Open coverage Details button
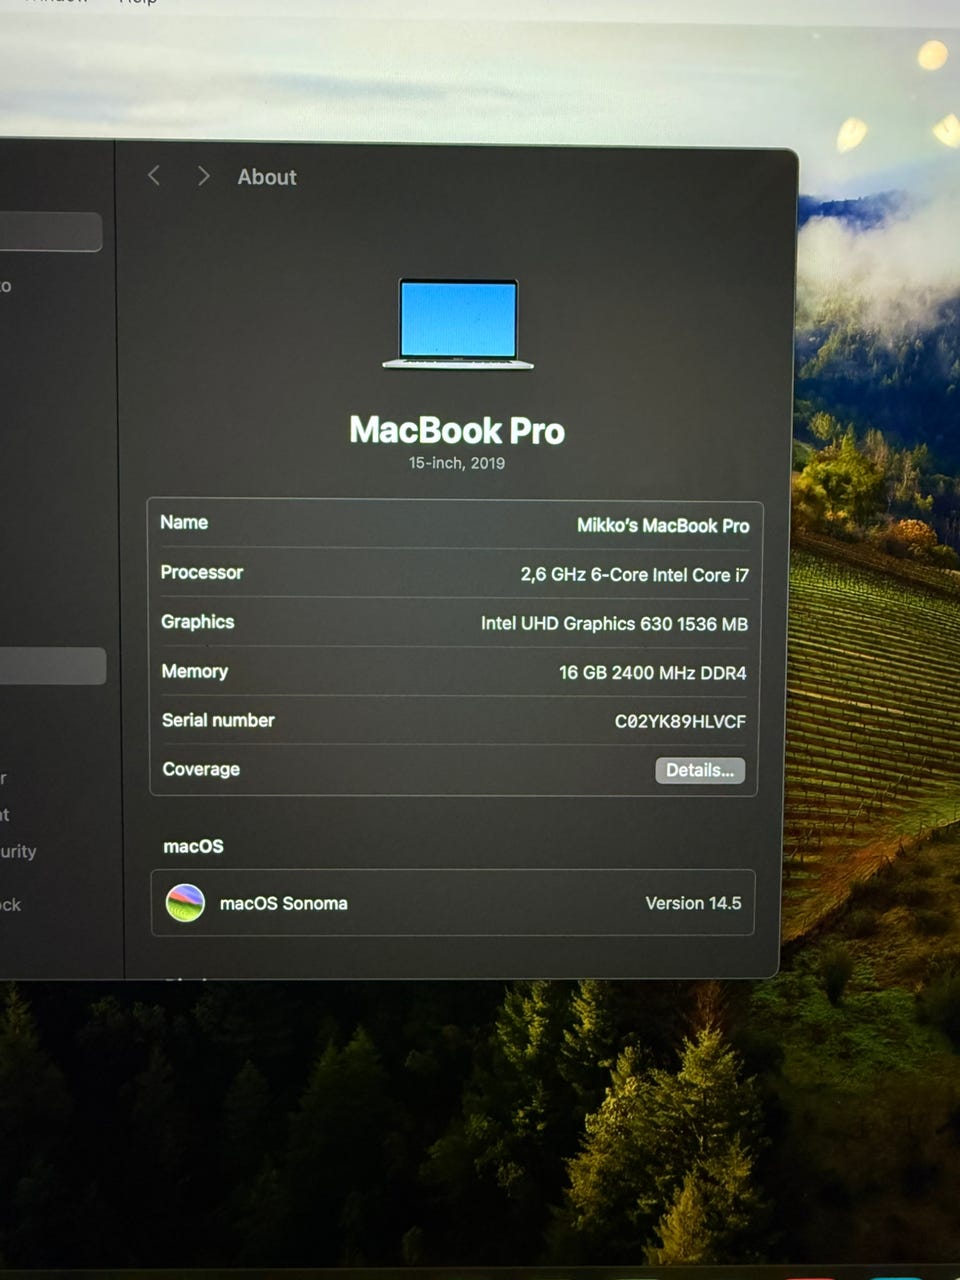 point(700,770)
